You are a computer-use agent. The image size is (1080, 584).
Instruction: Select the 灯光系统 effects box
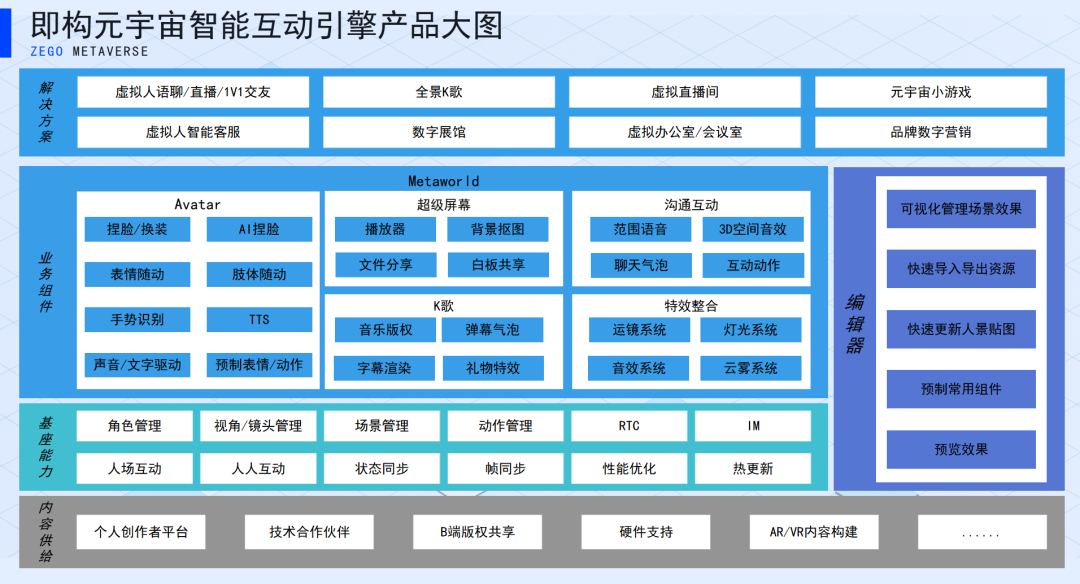pos(751,330)
